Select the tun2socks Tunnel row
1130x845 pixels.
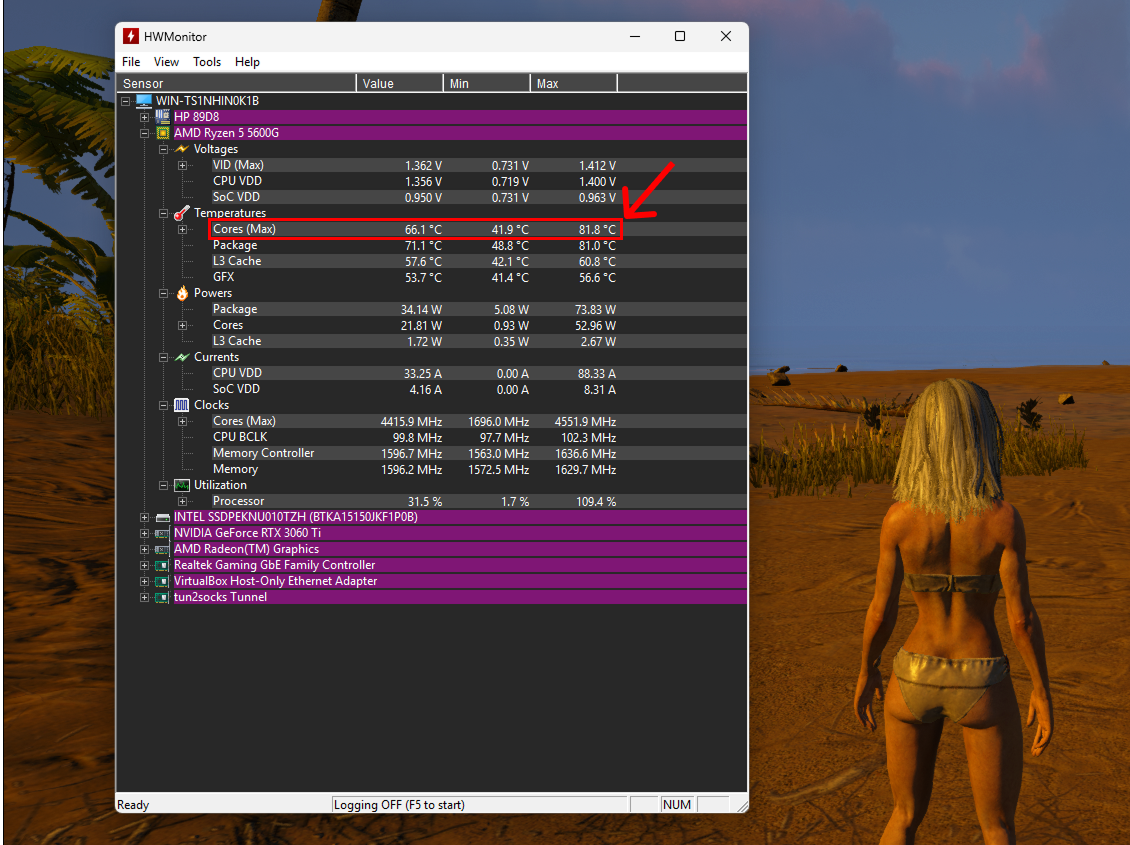(x=460, y=597)
